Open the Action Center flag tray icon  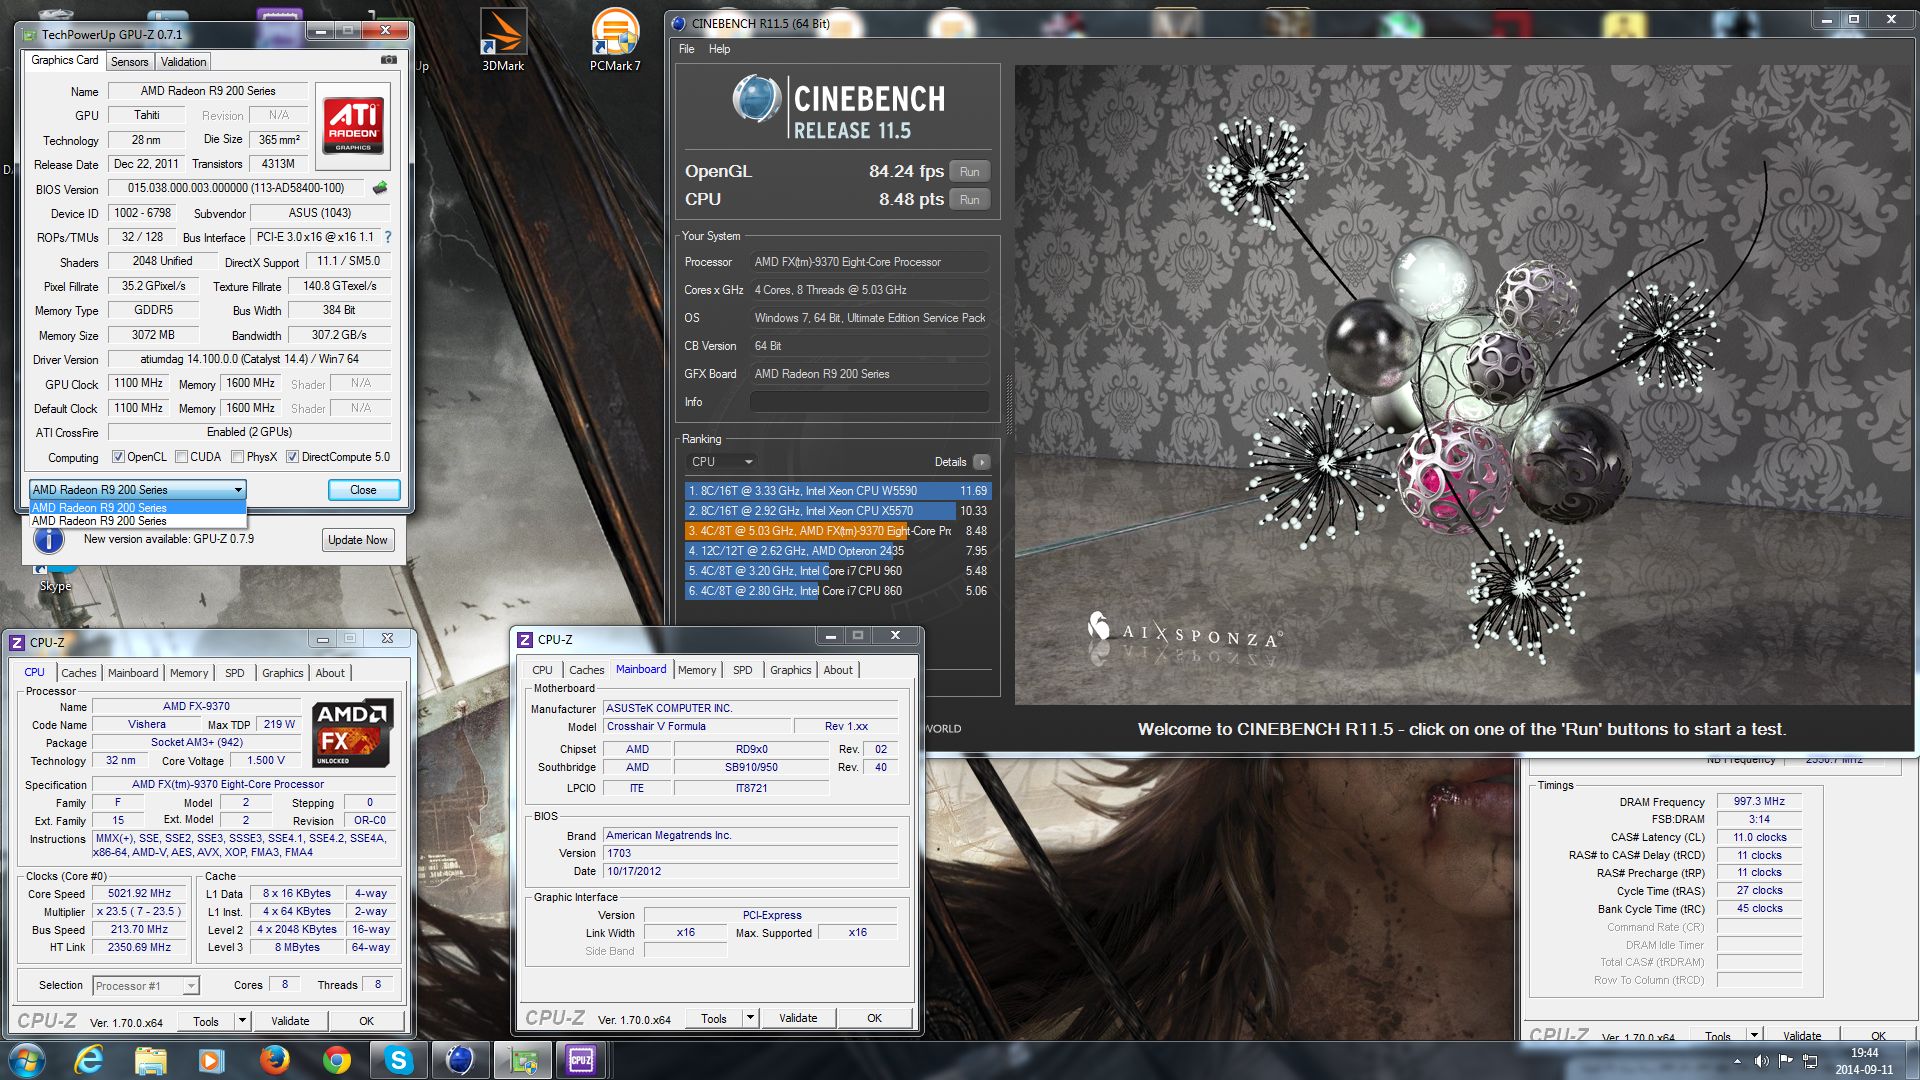[1786, 1061]
